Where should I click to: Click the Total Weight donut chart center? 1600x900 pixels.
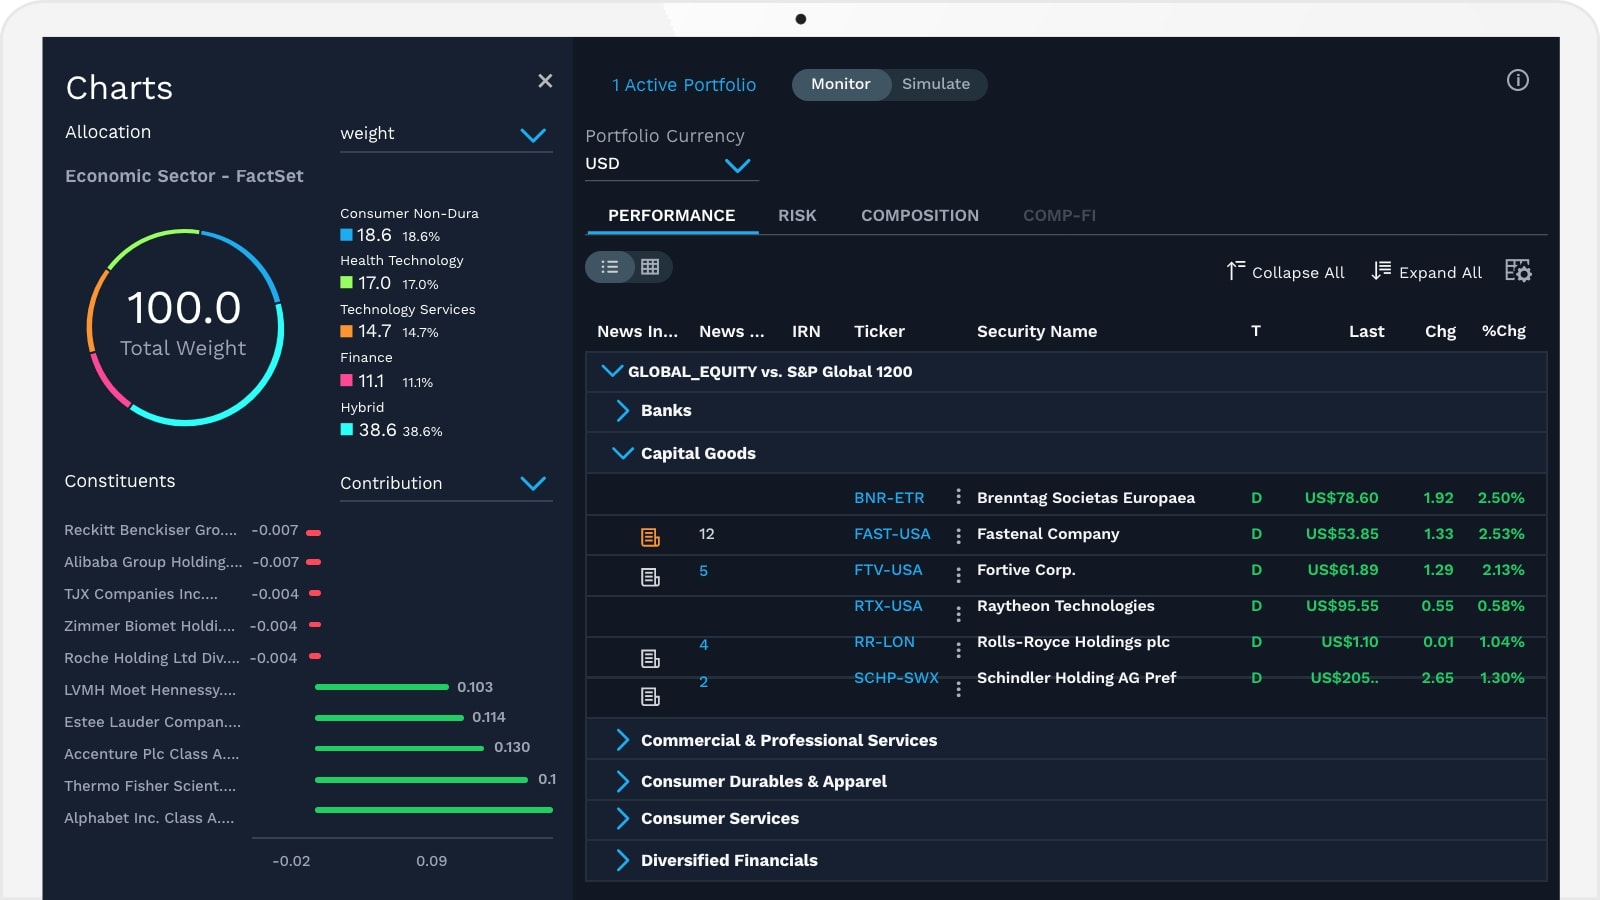click(184, 326)
